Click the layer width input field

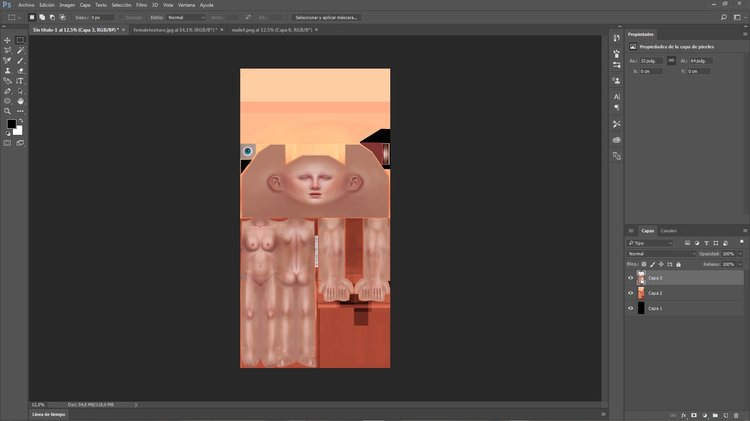point(651,61)
